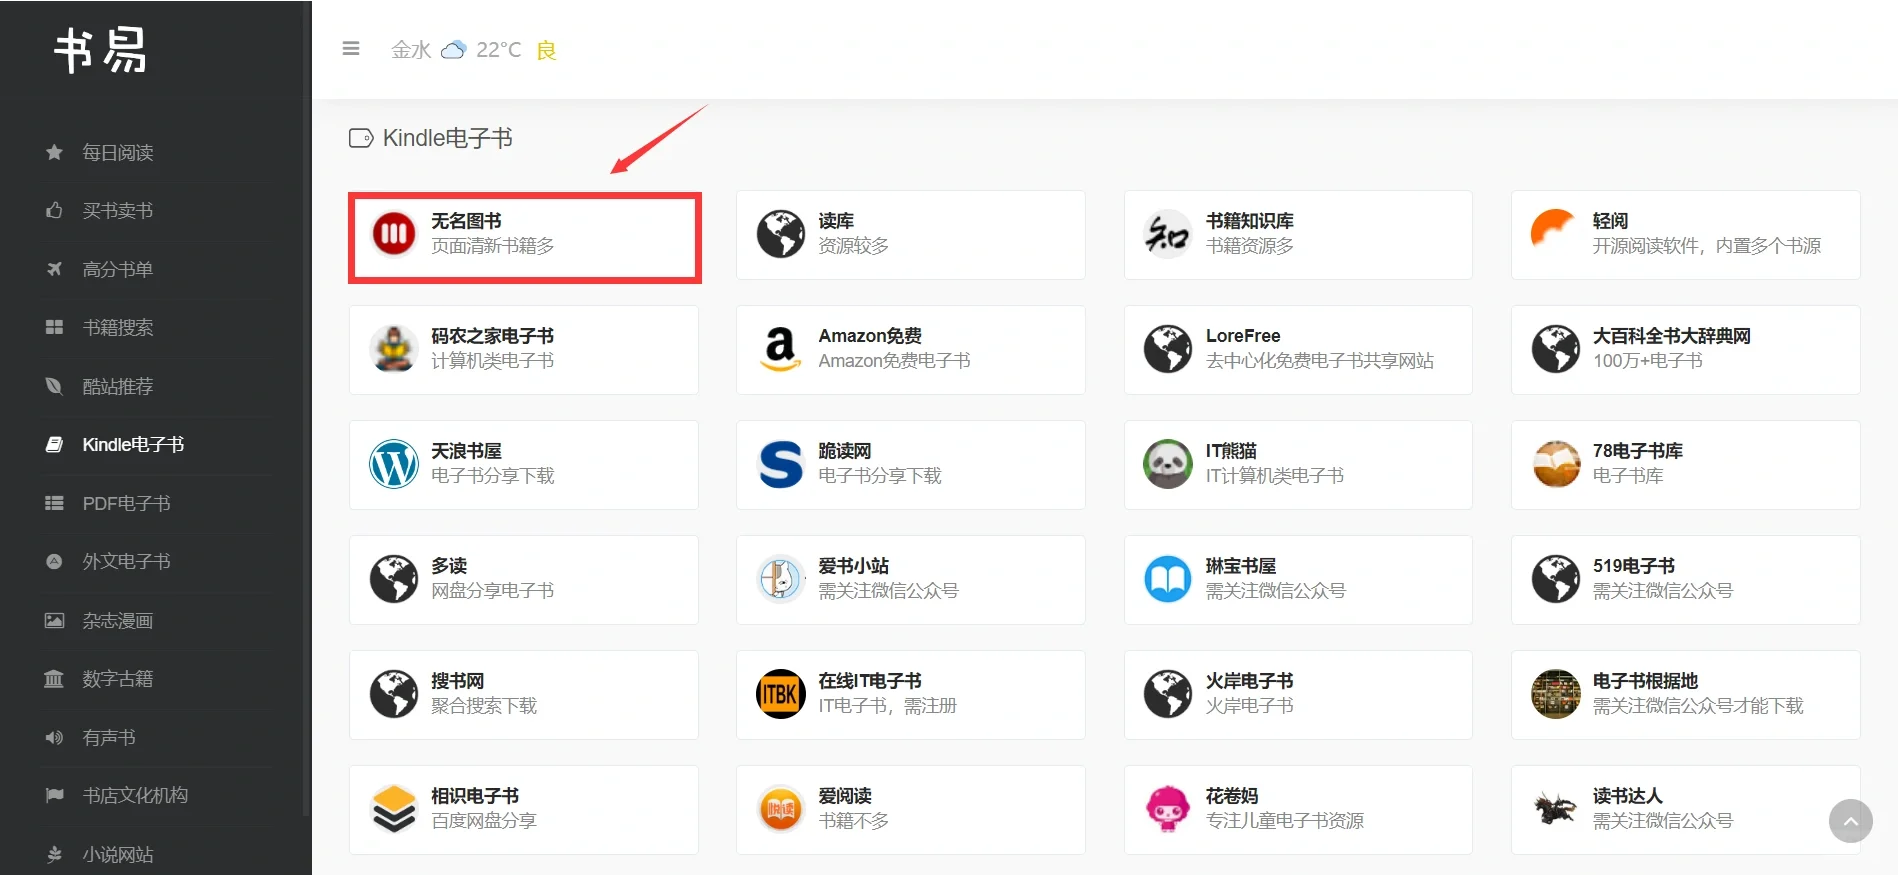This screenshot has height=875, width=1898.
Task: Open 大百科全书大辞典网 globe icon
Action: (x=1556, y=349)
